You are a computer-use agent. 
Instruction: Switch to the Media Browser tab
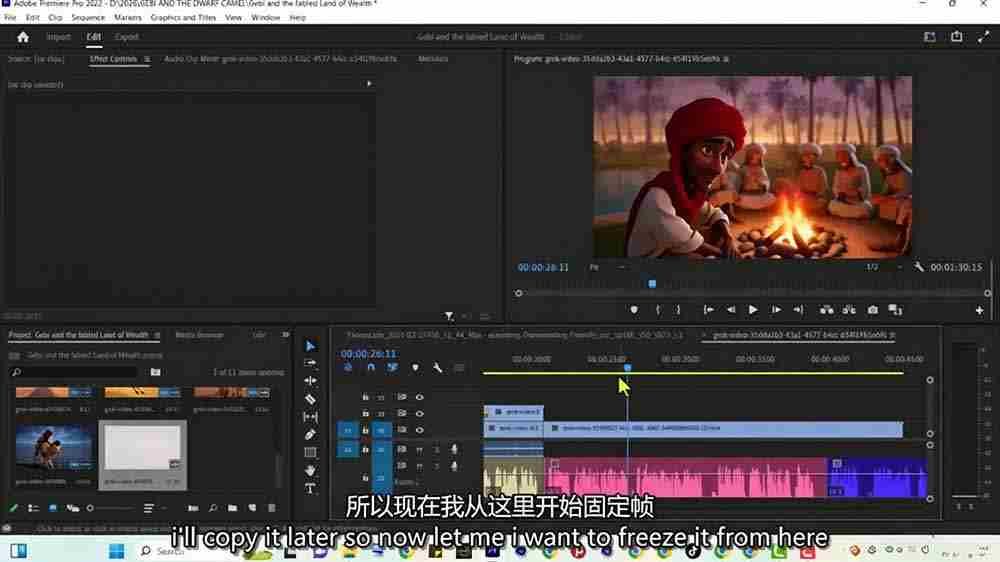tap(200, 335)
